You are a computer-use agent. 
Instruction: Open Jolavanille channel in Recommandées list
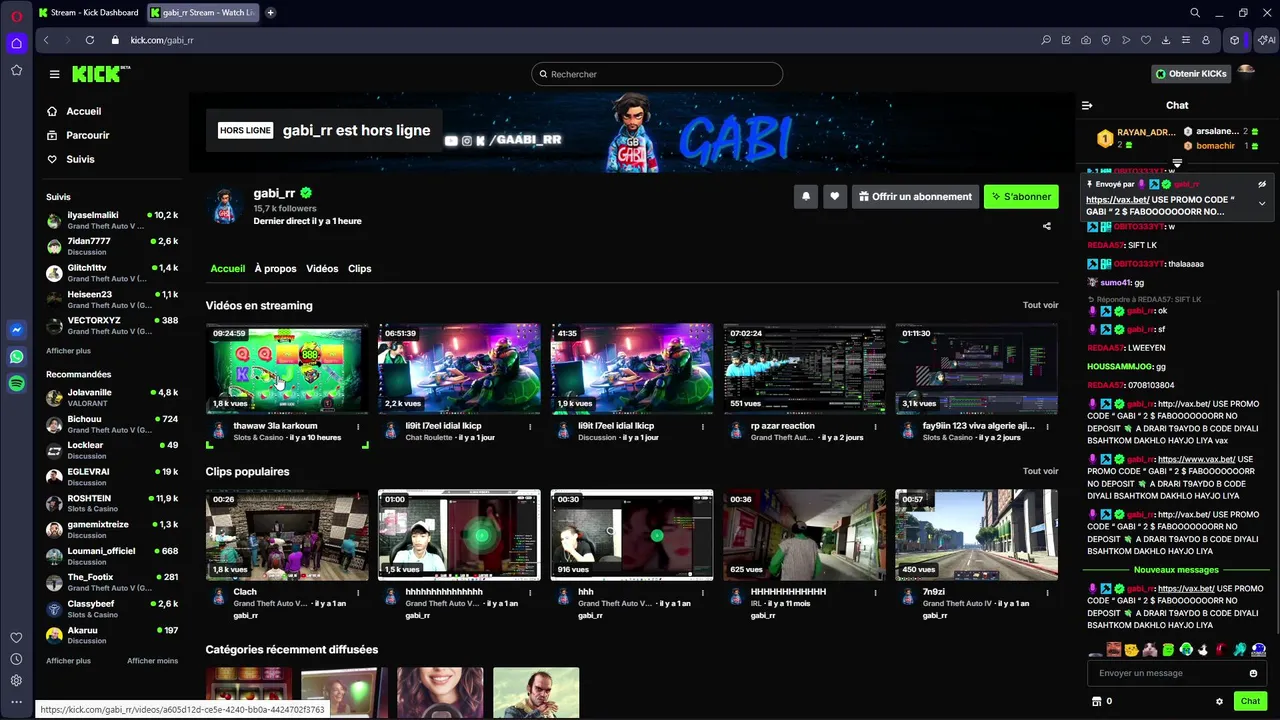[112, 397]
